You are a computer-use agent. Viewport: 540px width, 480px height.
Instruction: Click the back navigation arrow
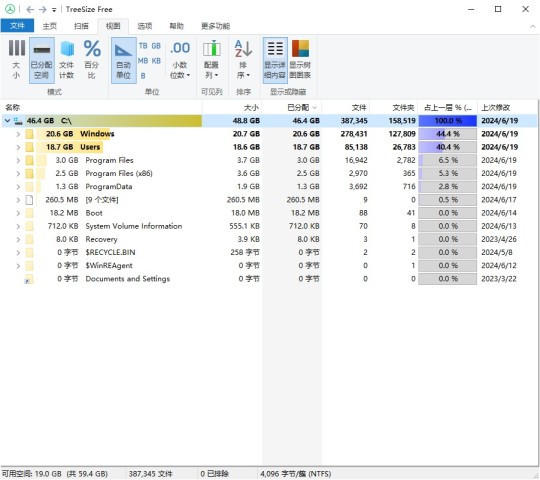30,9
